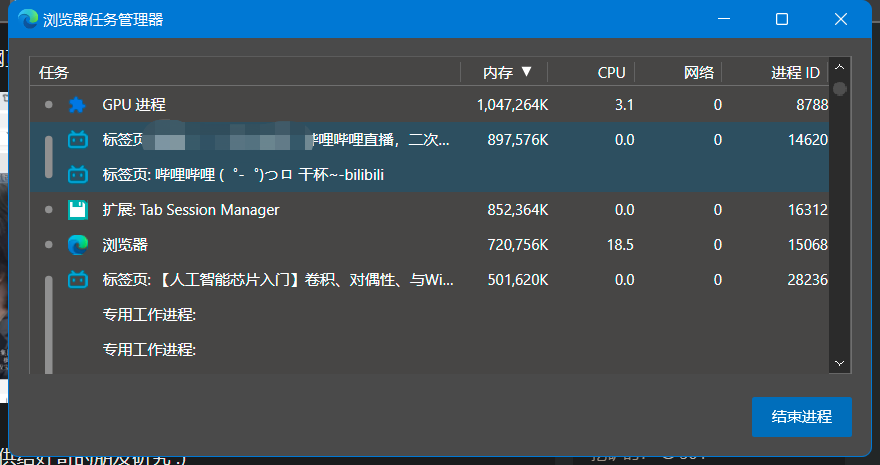Click the 结束进程 button

coord(801,417)
